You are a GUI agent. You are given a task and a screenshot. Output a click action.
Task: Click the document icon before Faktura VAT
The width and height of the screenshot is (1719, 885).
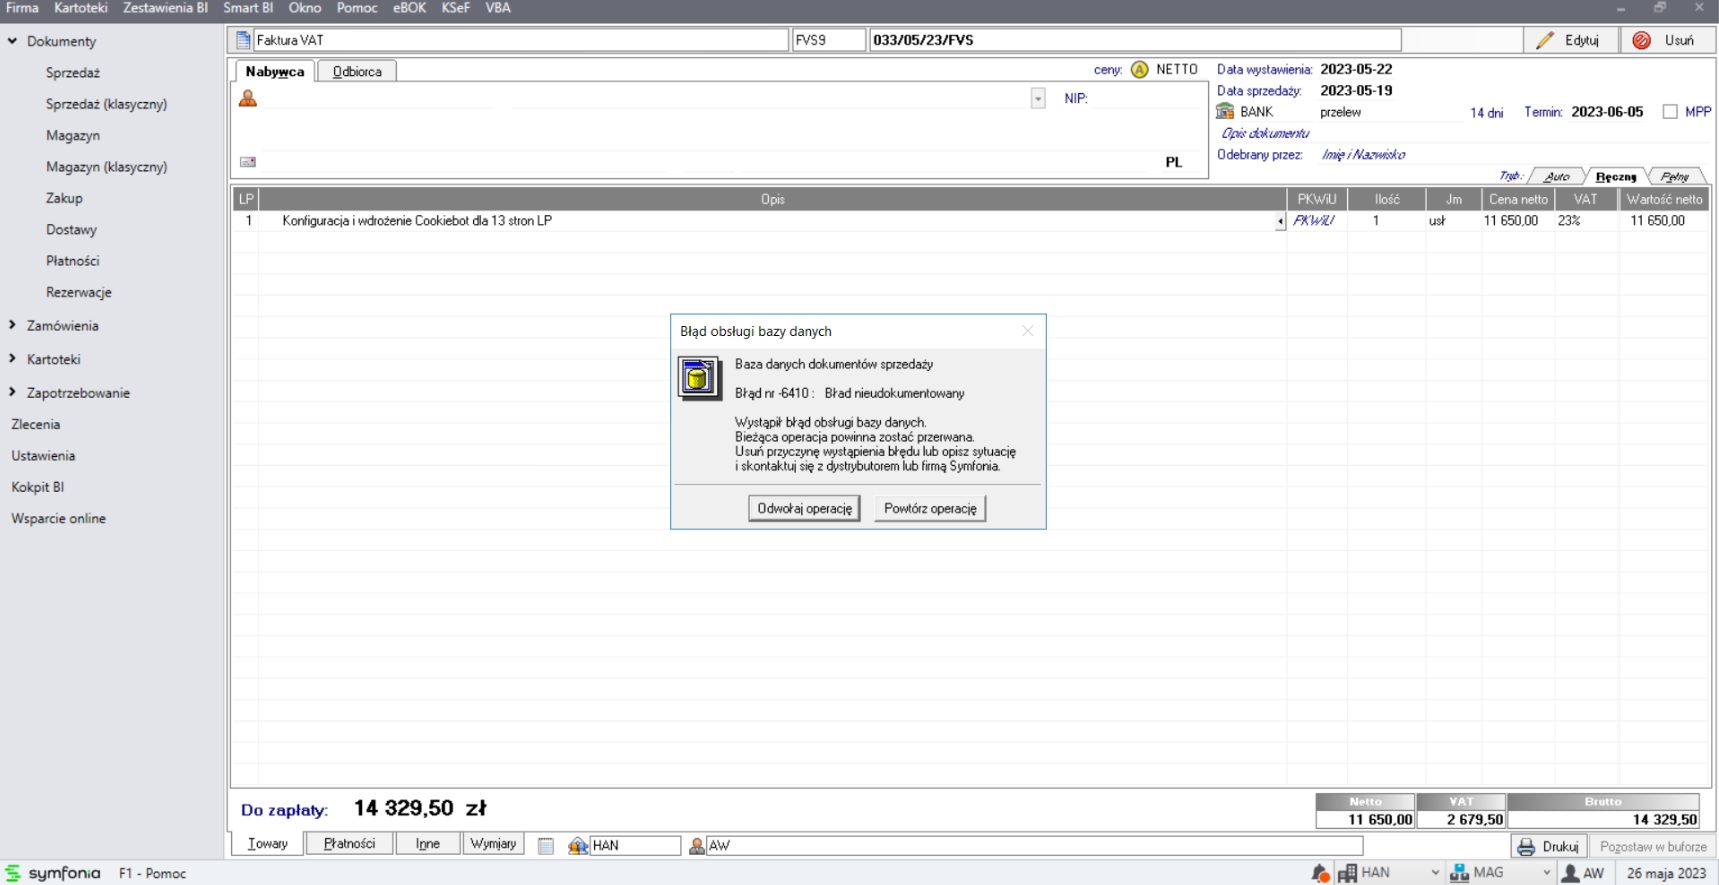click(243, 40)
